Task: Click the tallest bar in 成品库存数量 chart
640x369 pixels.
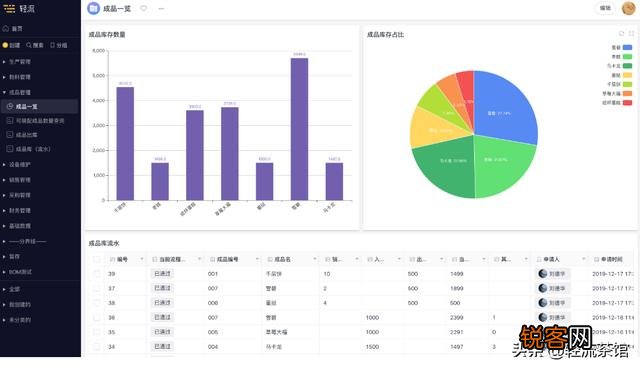Action: click(299, 129)
